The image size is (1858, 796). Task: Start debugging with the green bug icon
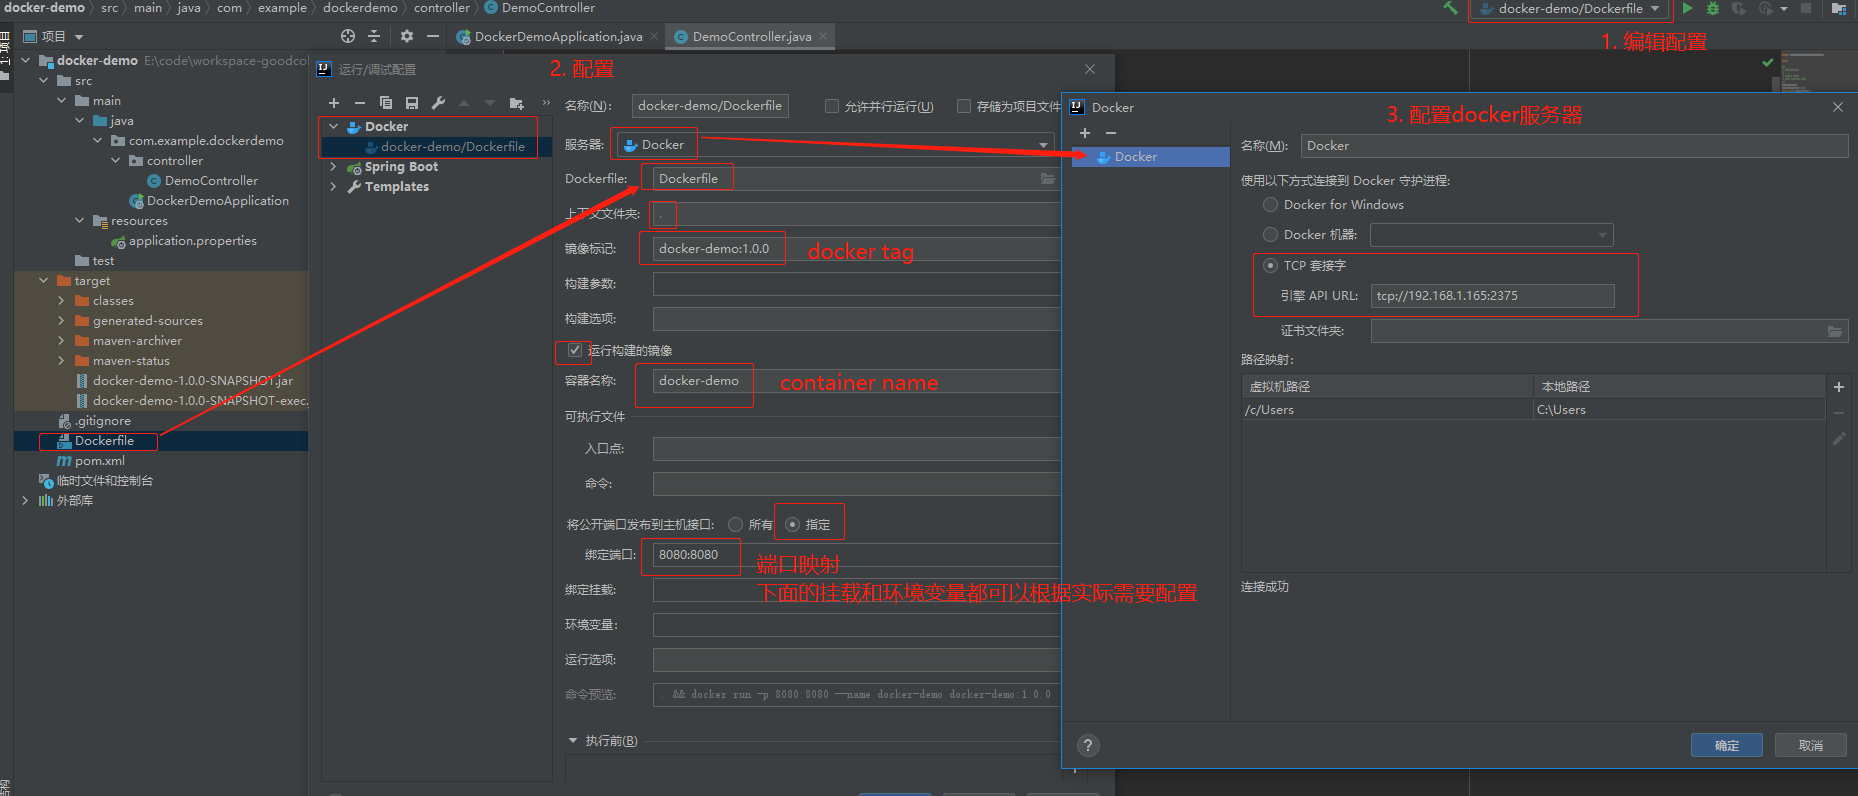(x=1713, y=8)
